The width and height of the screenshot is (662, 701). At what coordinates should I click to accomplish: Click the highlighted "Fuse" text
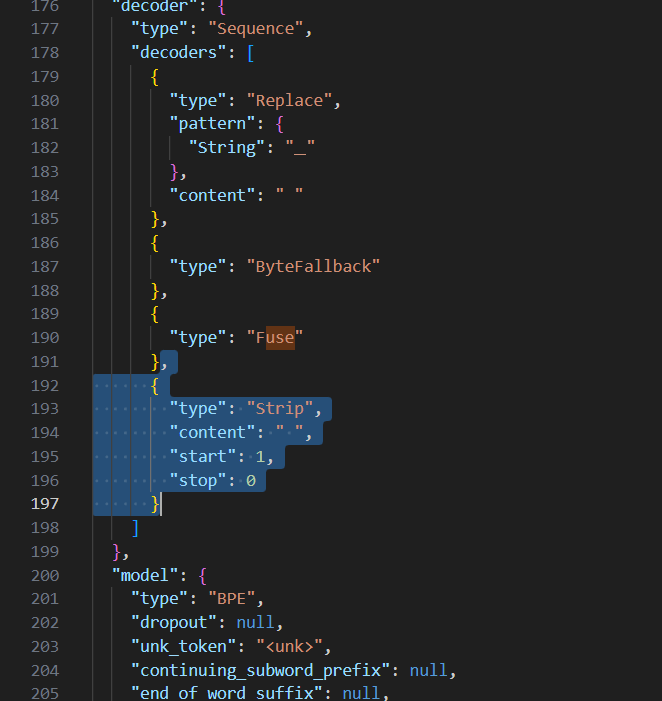click(274, 338)
